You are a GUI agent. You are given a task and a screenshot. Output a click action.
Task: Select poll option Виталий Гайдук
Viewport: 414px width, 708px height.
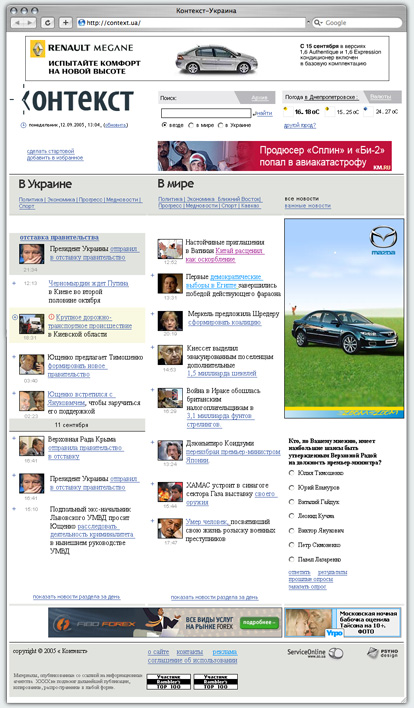[292, 502]
